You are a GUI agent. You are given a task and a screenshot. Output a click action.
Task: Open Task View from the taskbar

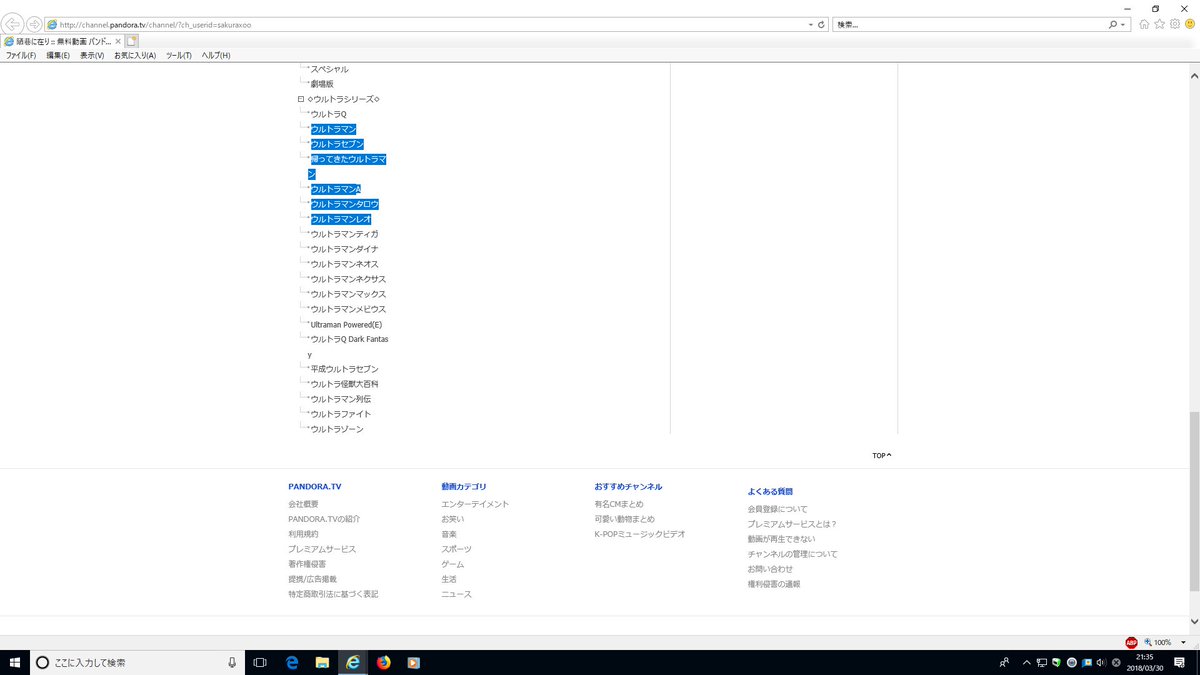tap(260, 662)
